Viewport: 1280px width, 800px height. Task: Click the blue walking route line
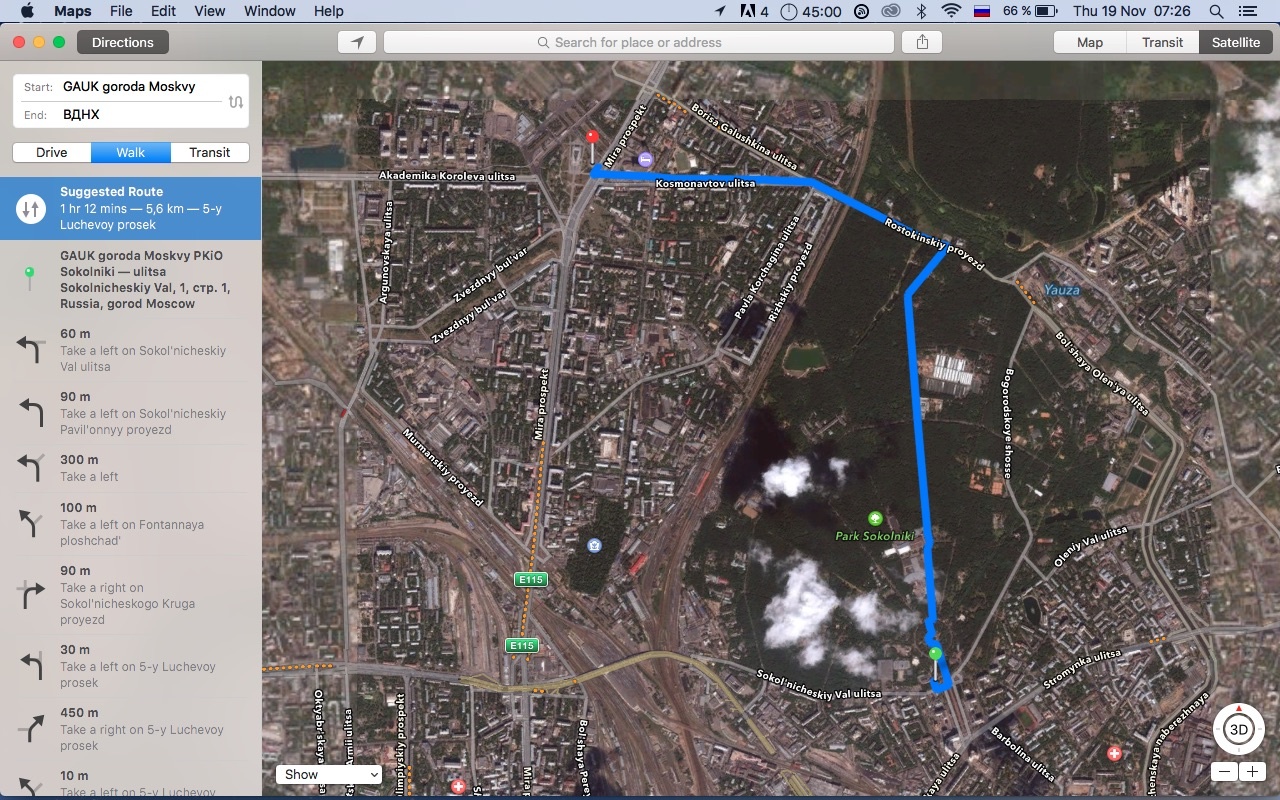918,420
